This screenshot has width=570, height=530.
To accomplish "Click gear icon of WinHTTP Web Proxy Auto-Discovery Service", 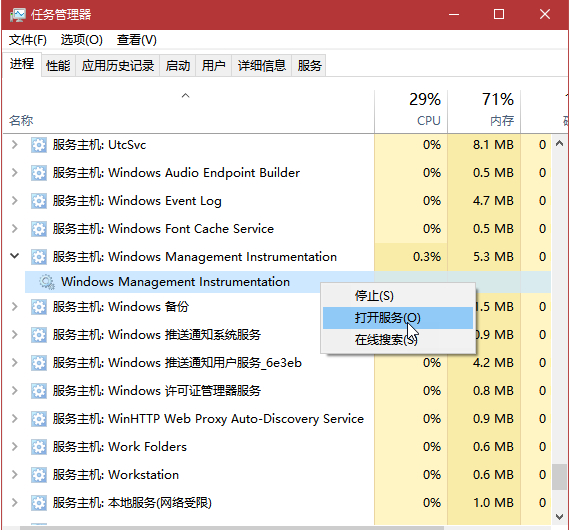I will tap(39, 419).
